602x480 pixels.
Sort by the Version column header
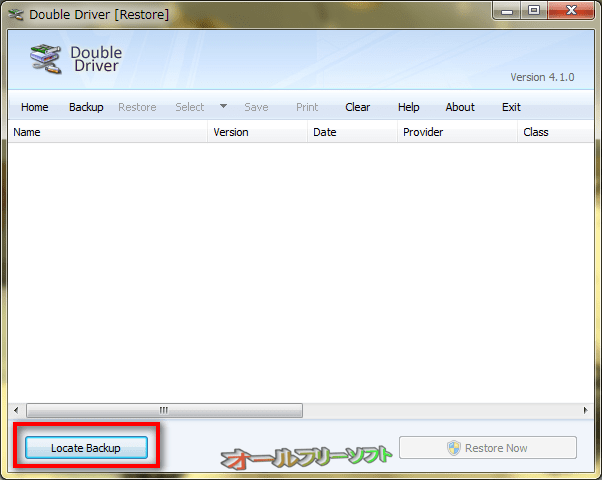pos(258,132)
